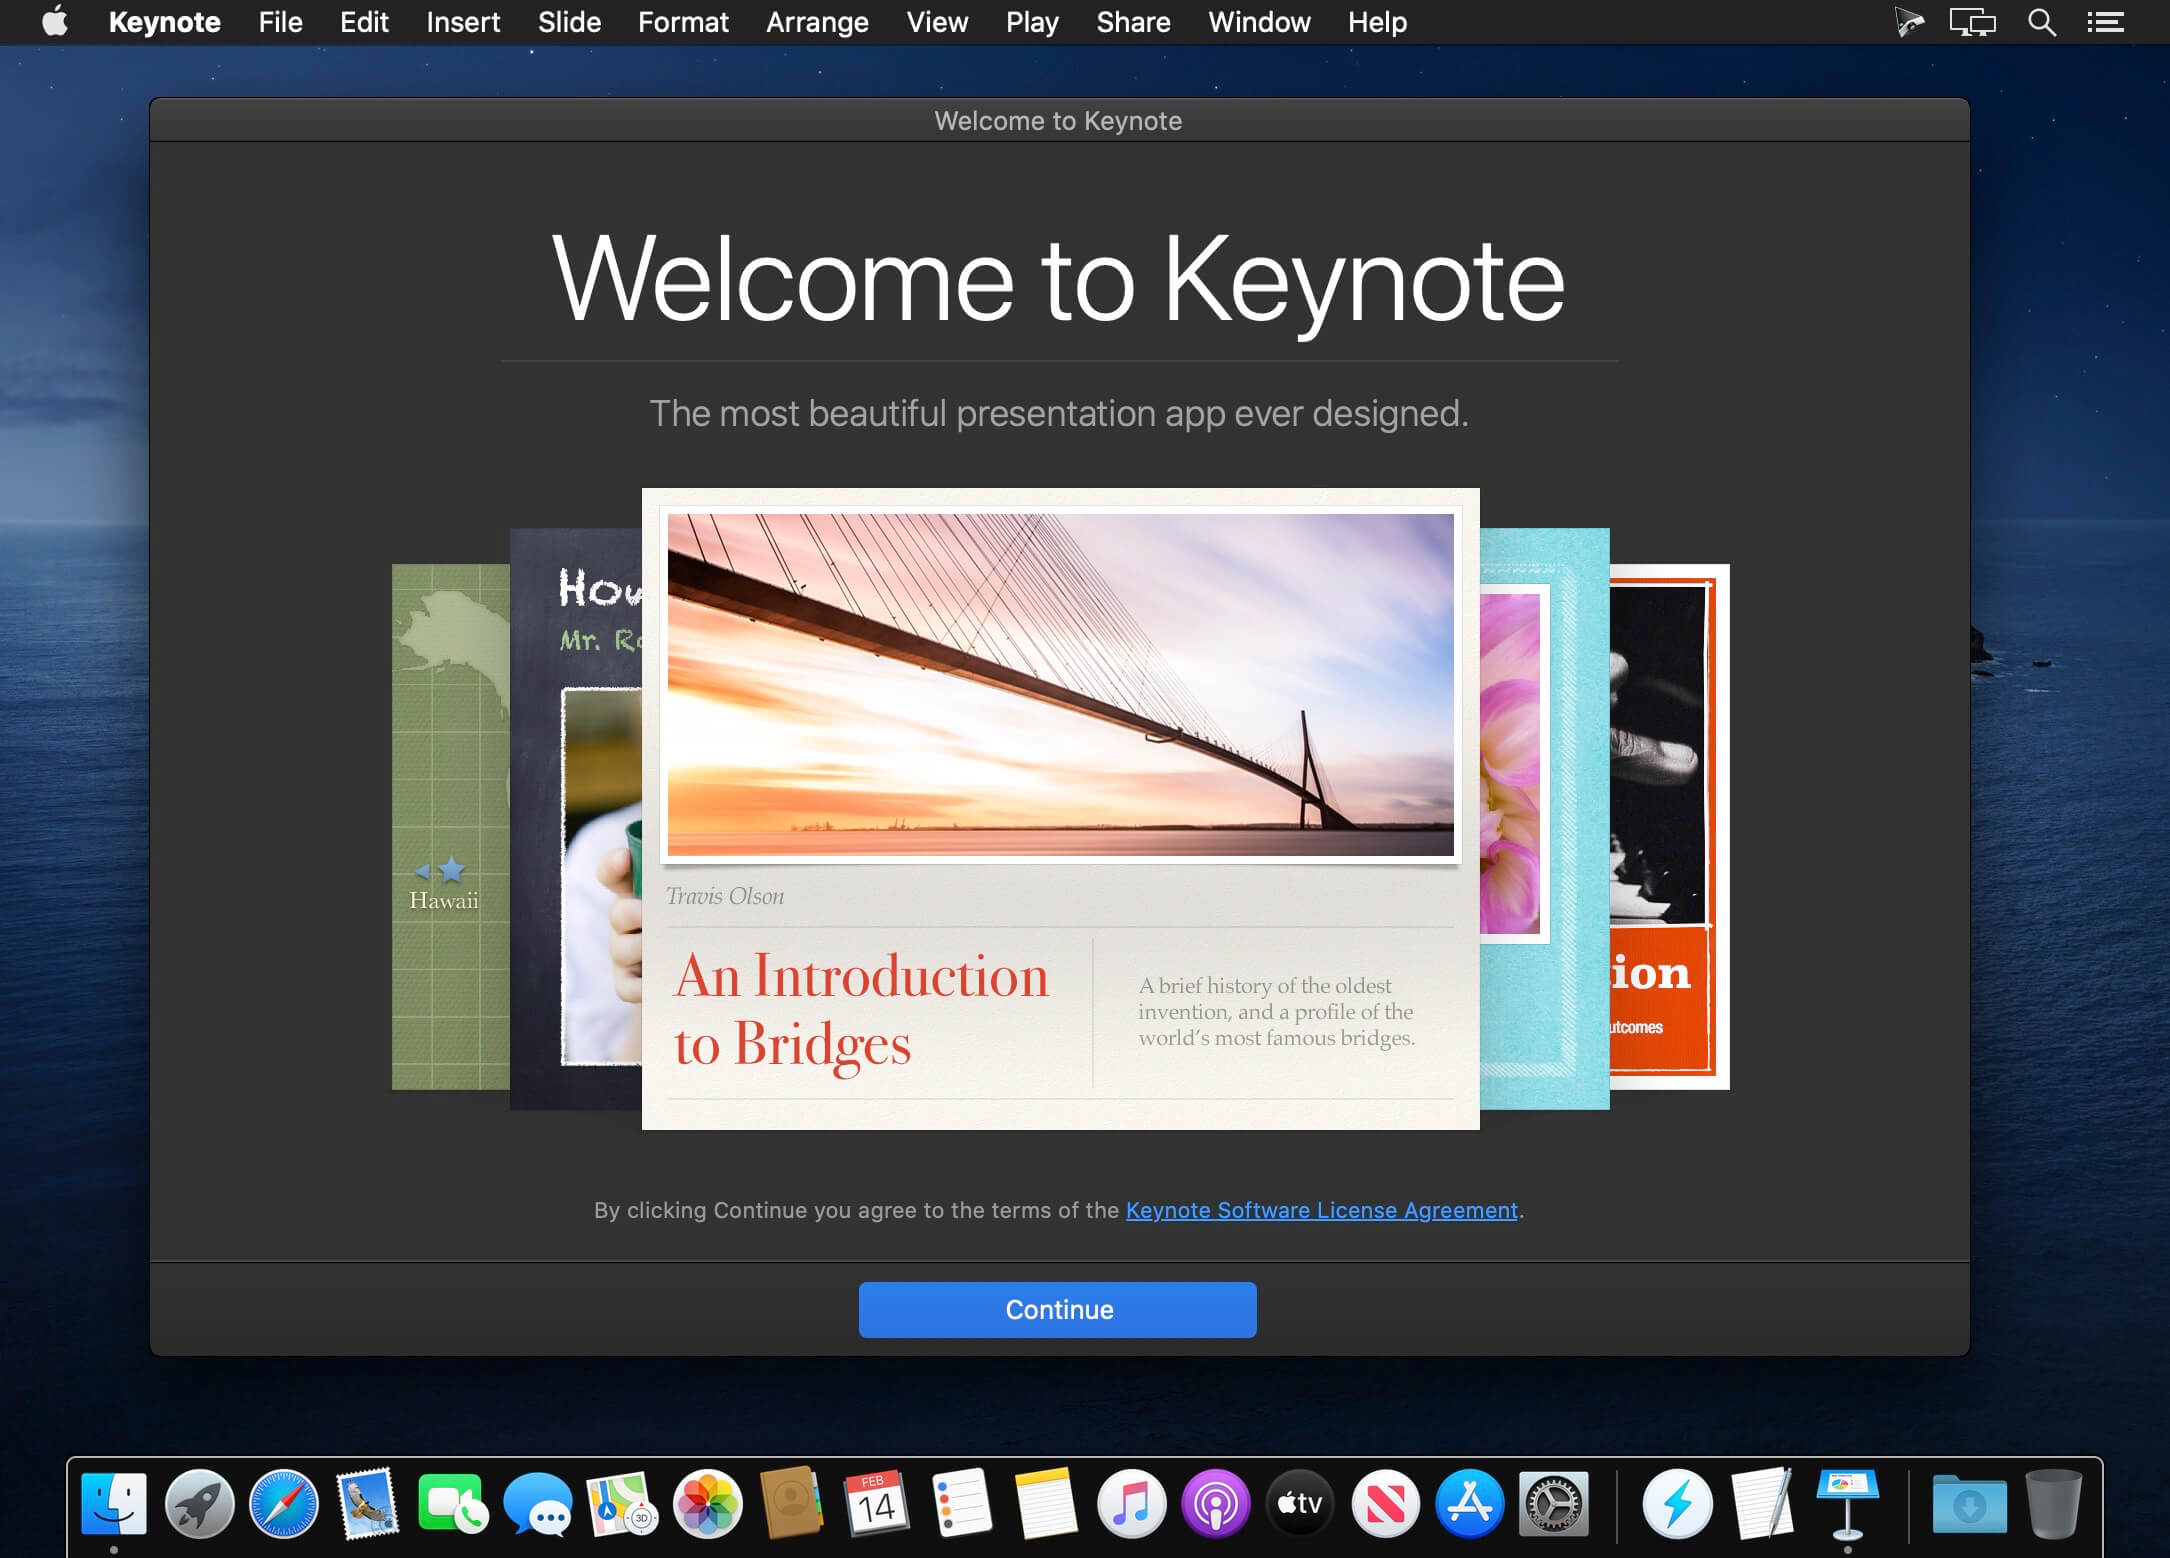Screen dimensions: 2170x1558
Task: Click Continue to accept license agreement
Action: pos(1058,1310)
